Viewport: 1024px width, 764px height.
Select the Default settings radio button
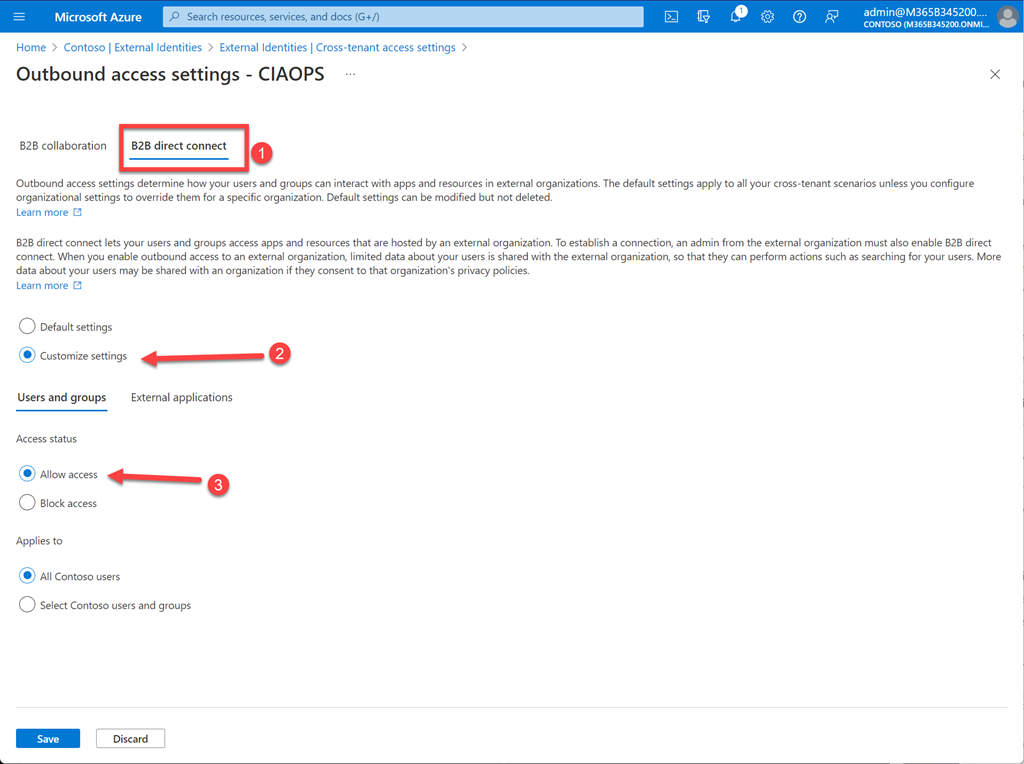(27, 327)
